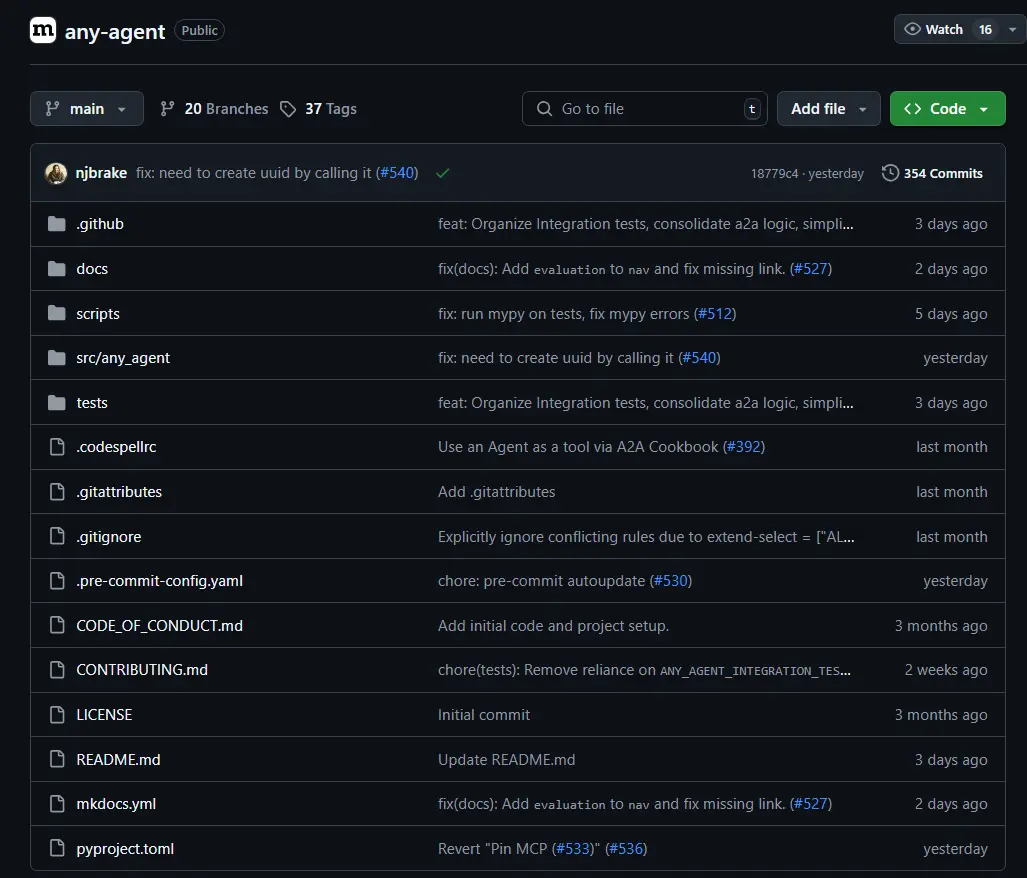Click the tags icon beside 37 Tags
This screenshot has height=878, width=1027.
[x=288, y=109]
